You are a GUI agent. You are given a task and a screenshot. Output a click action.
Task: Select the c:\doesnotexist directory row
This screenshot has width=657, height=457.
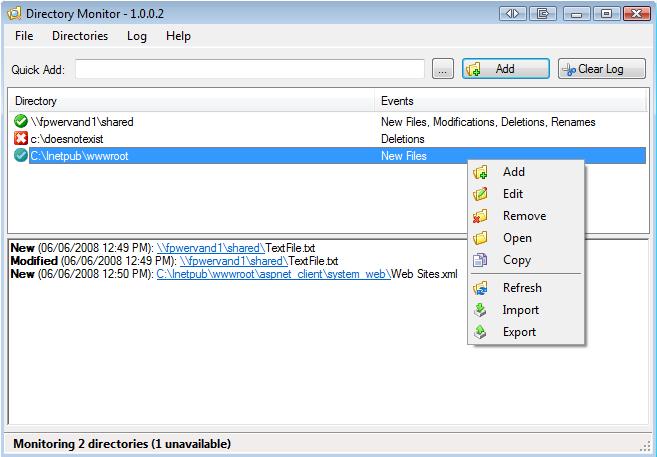[x=328, y=139]
